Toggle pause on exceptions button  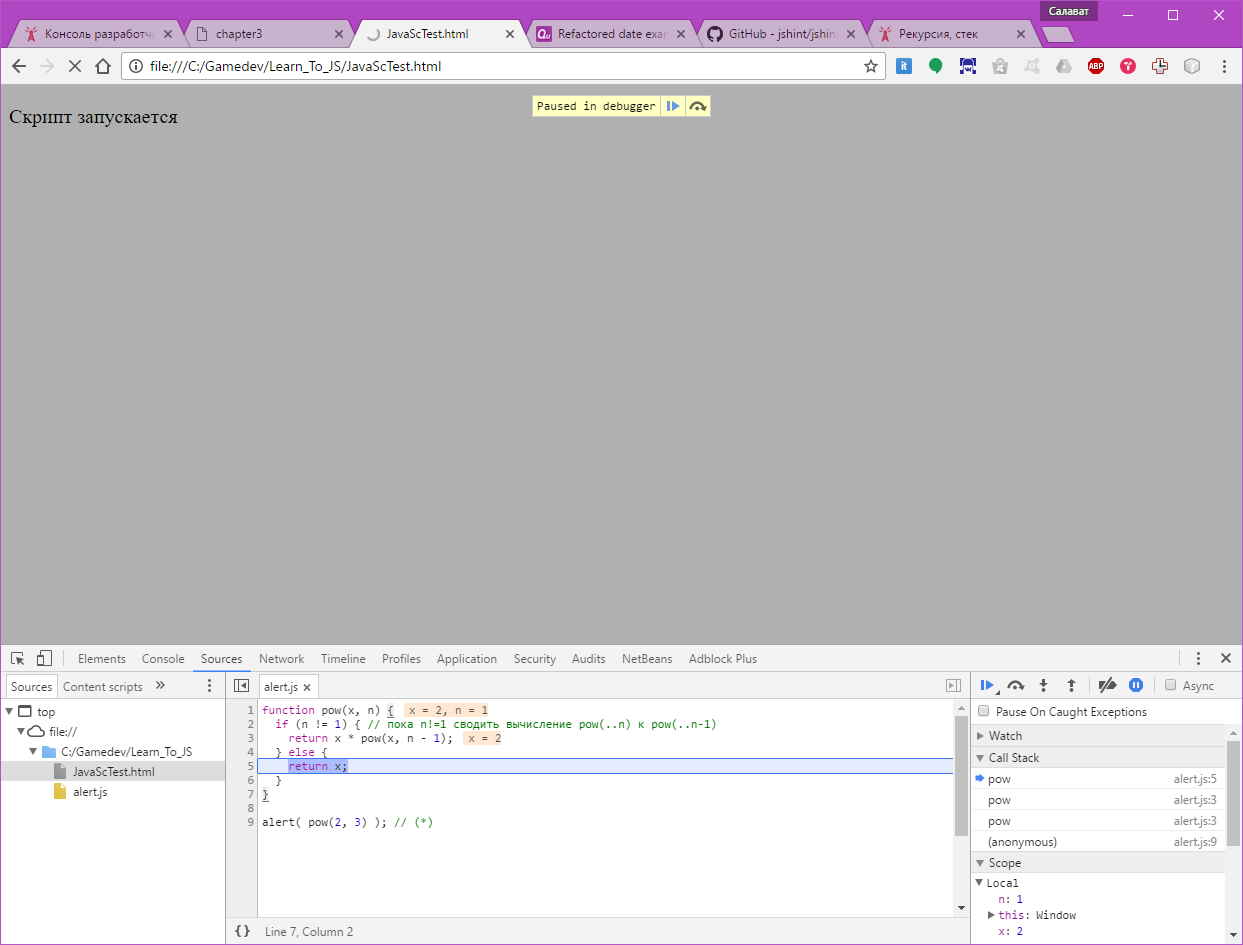(x=1136, y=685)
